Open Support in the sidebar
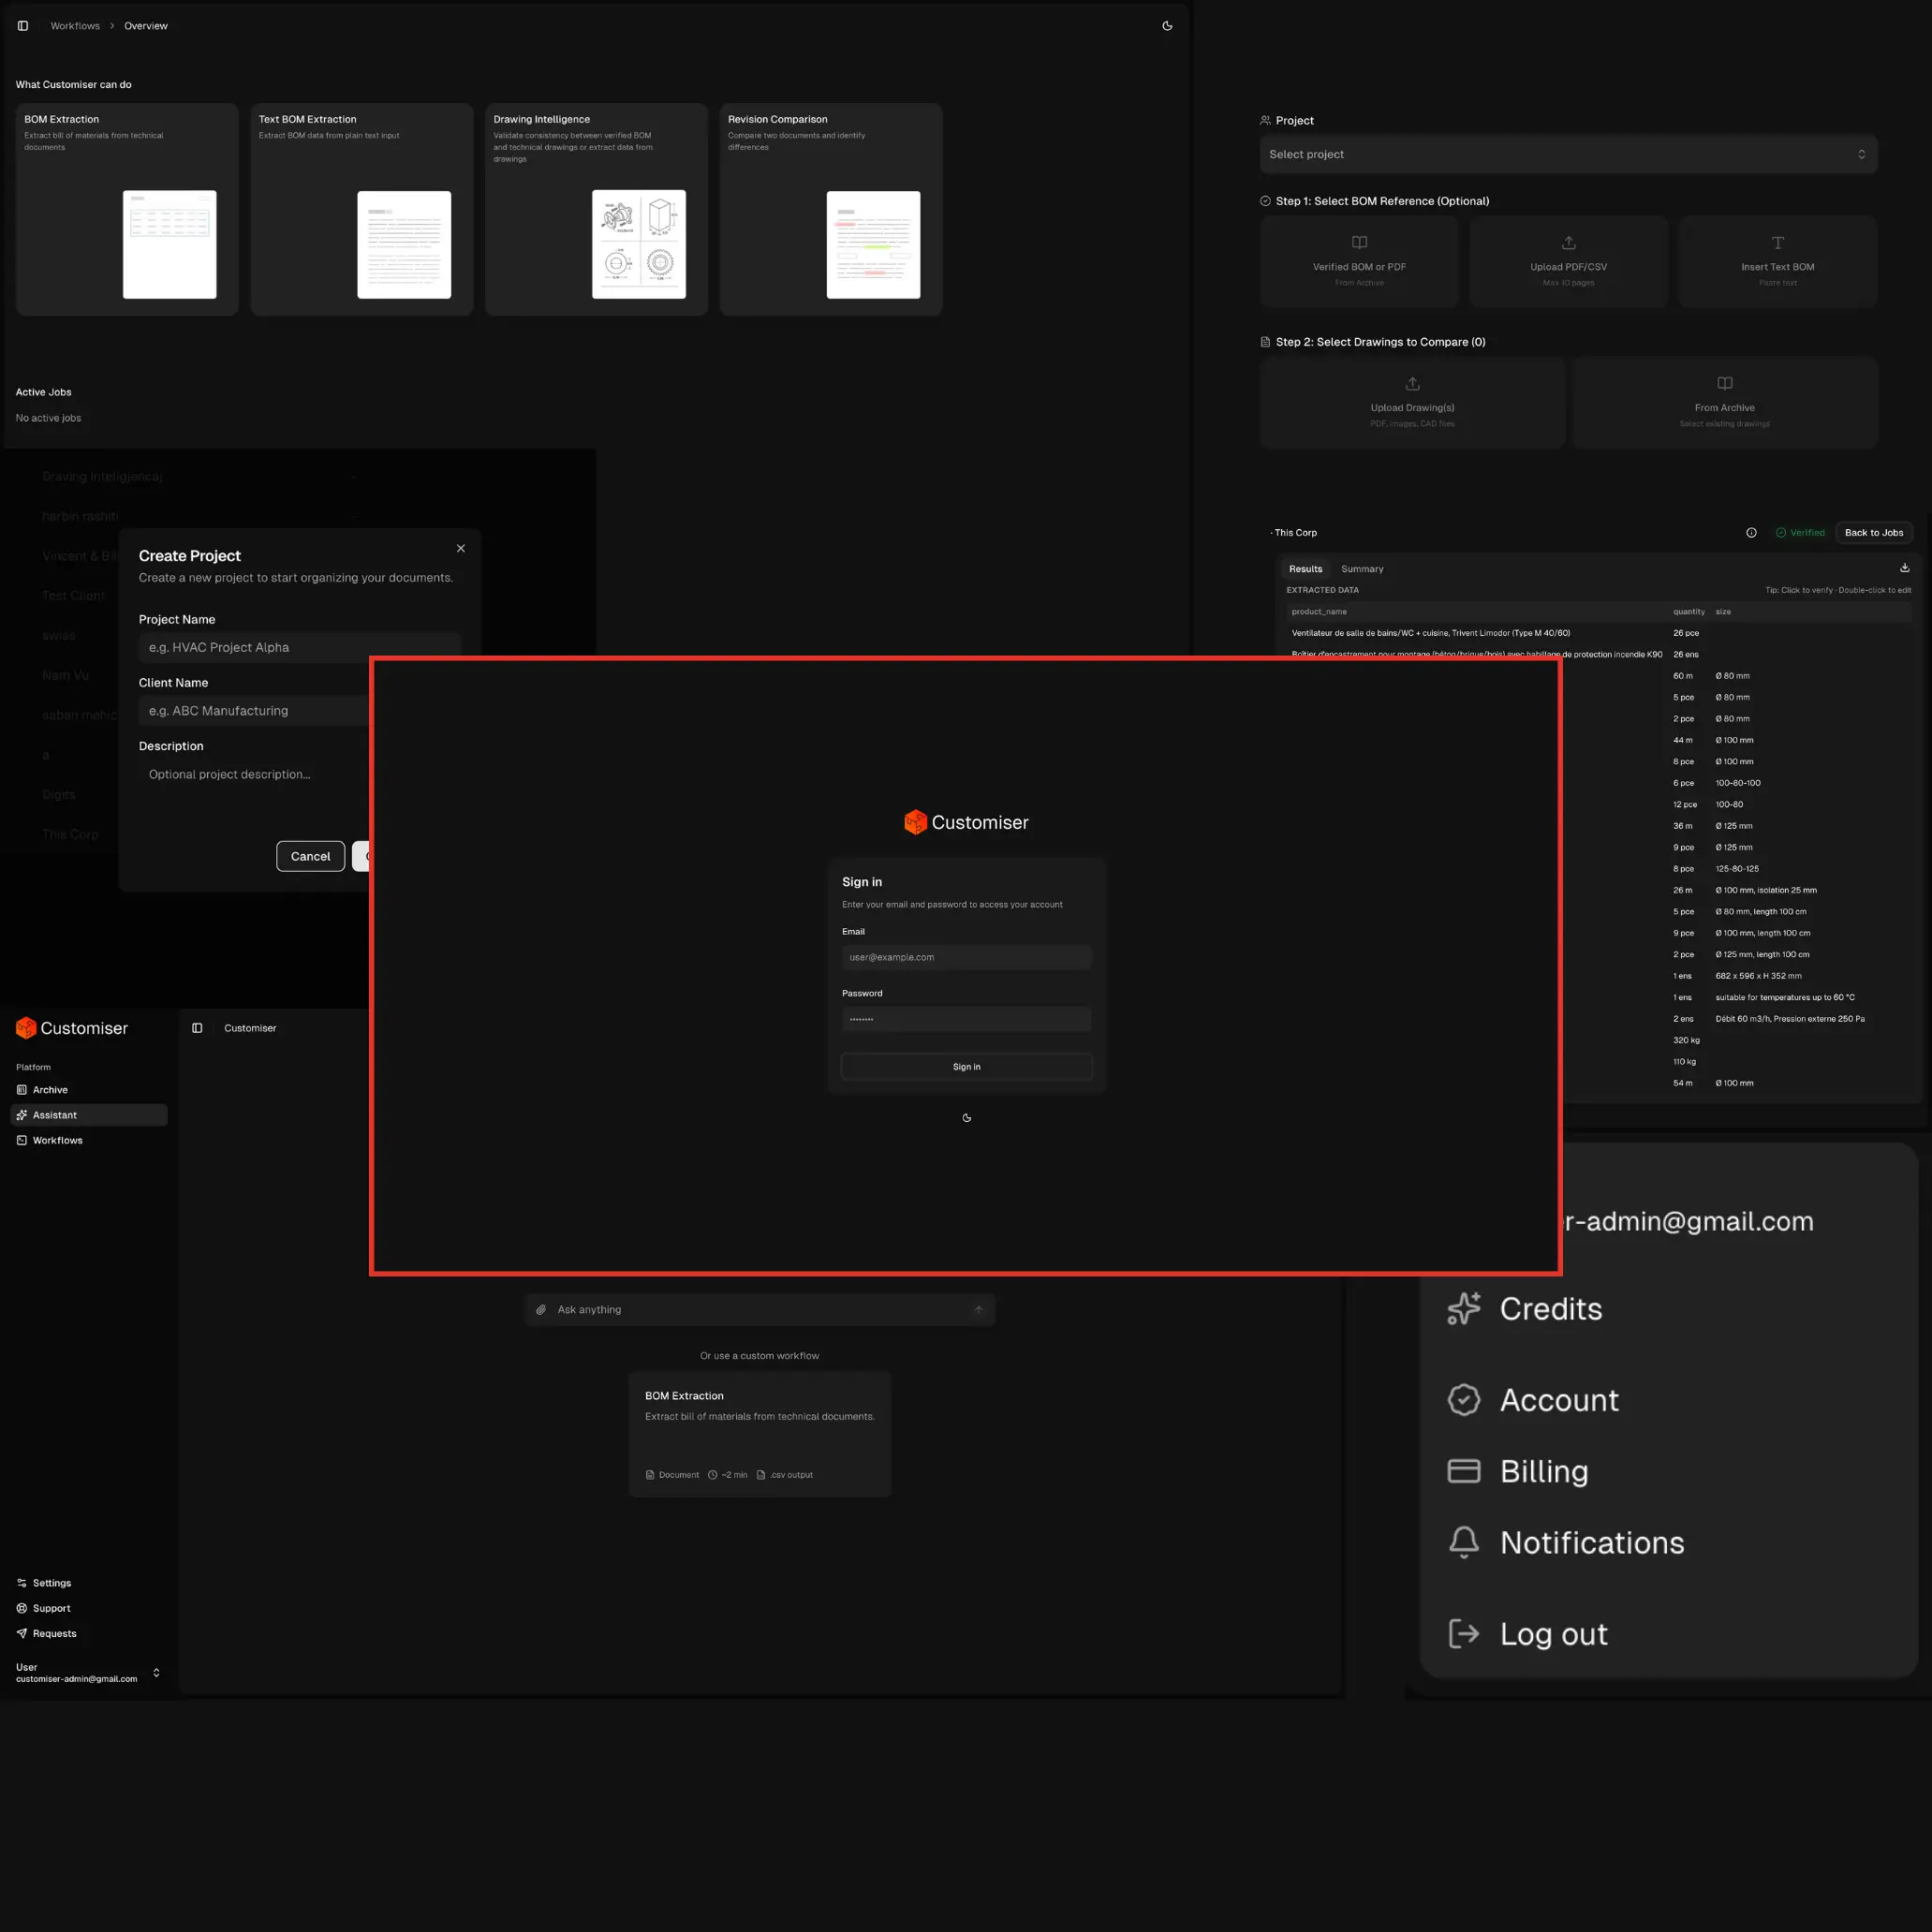The height and width of the screenshot is (1932, 1932). 44,1608
